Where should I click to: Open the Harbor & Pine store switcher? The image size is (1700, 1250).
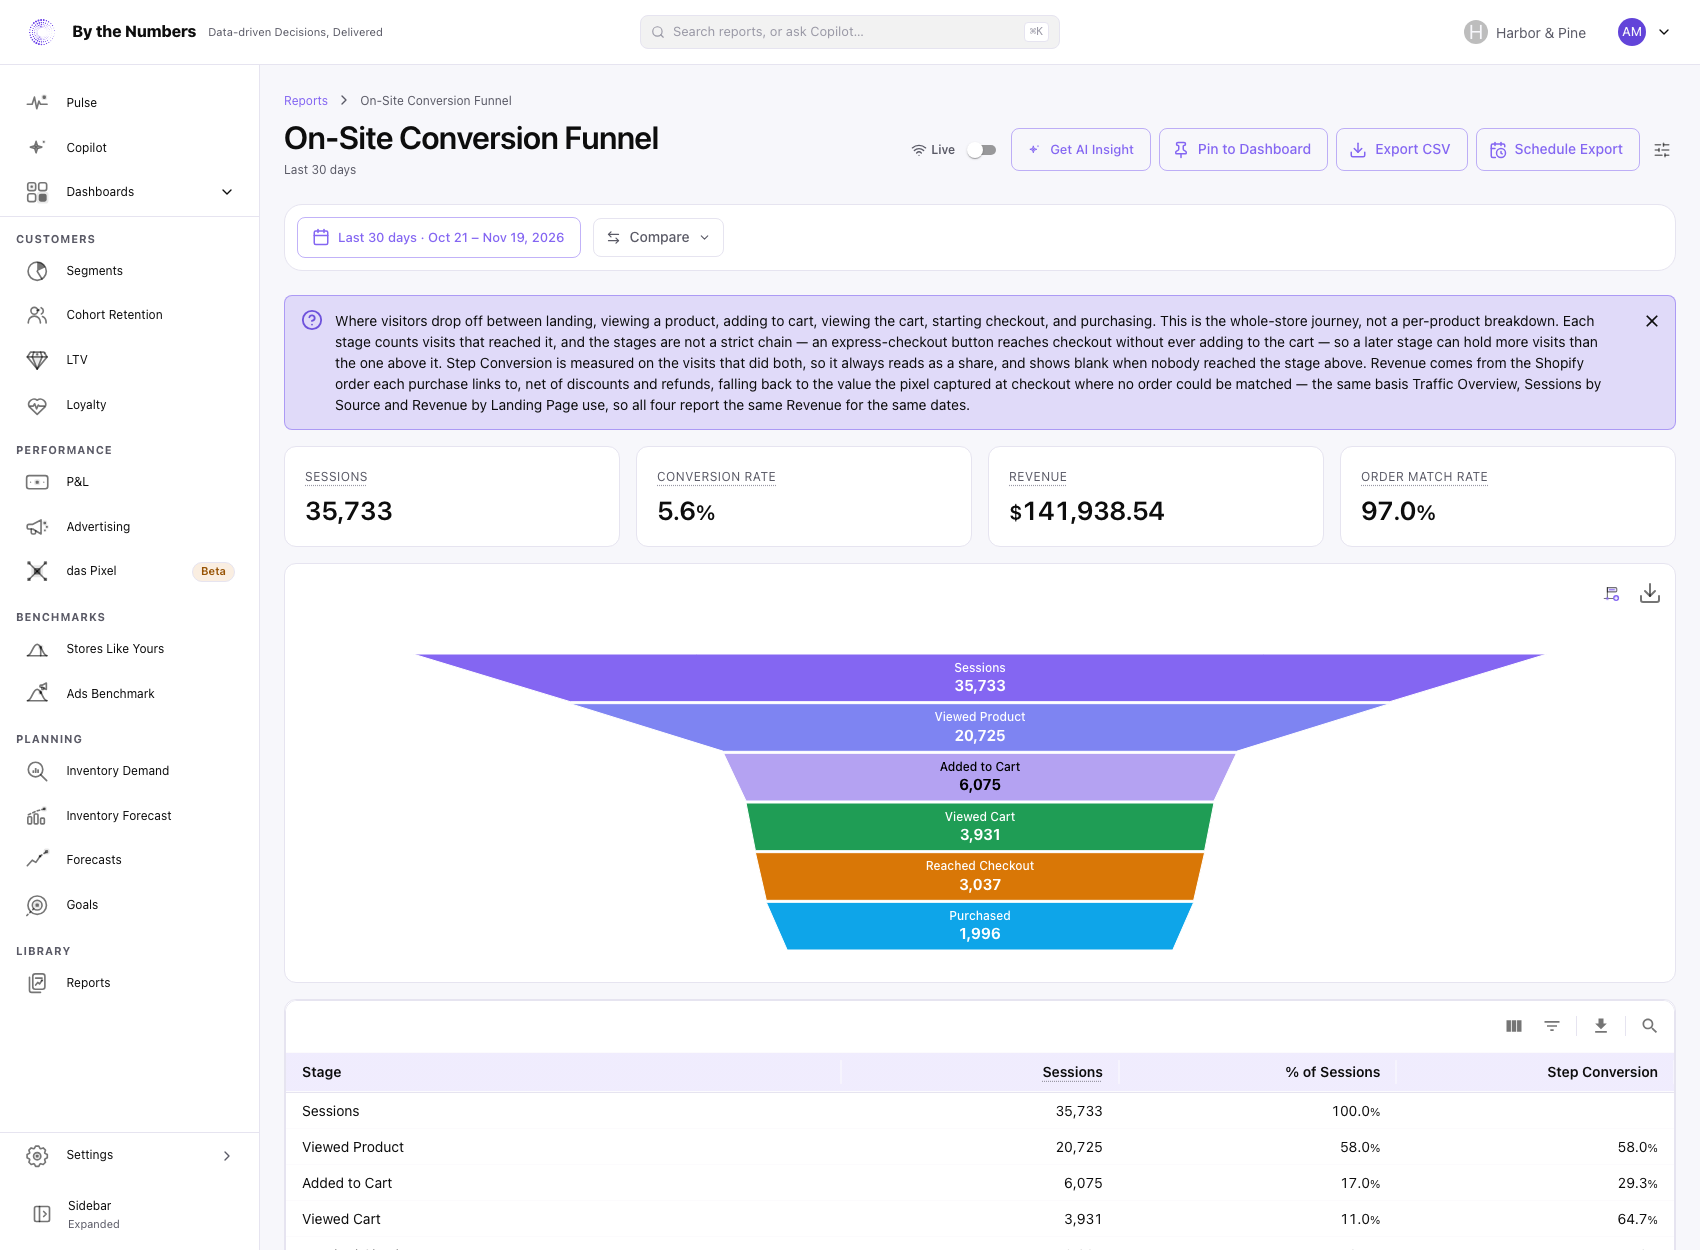(x=1525, y=32)
